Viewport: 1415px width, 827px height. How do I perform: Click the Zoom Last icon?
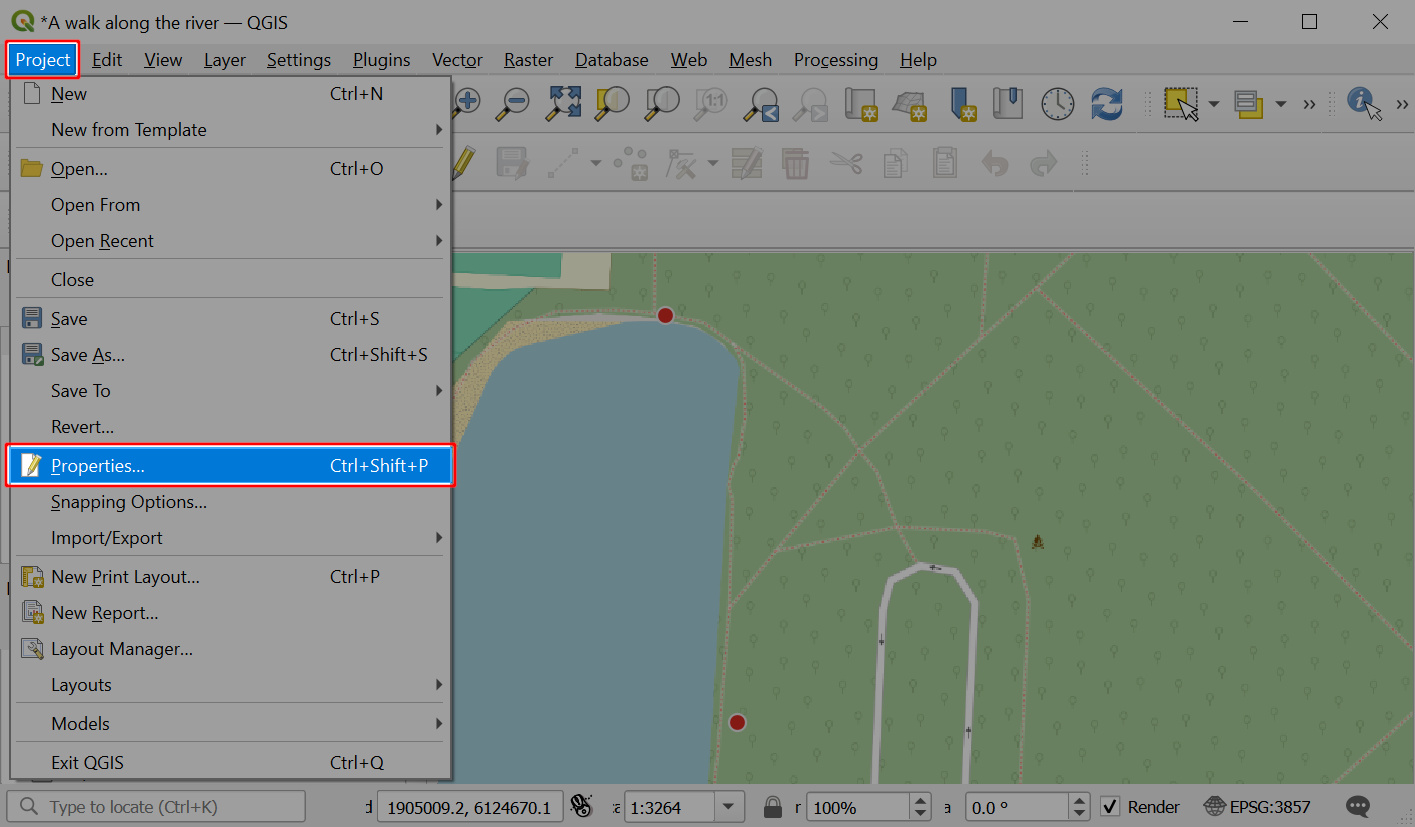click(x=763, y=103)
